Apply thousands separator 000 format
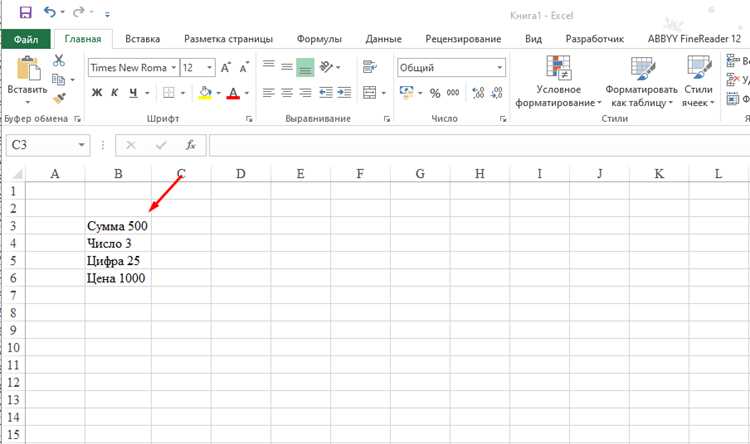The image size is (750, 444). pyautogui.click(x=452, y=93)
